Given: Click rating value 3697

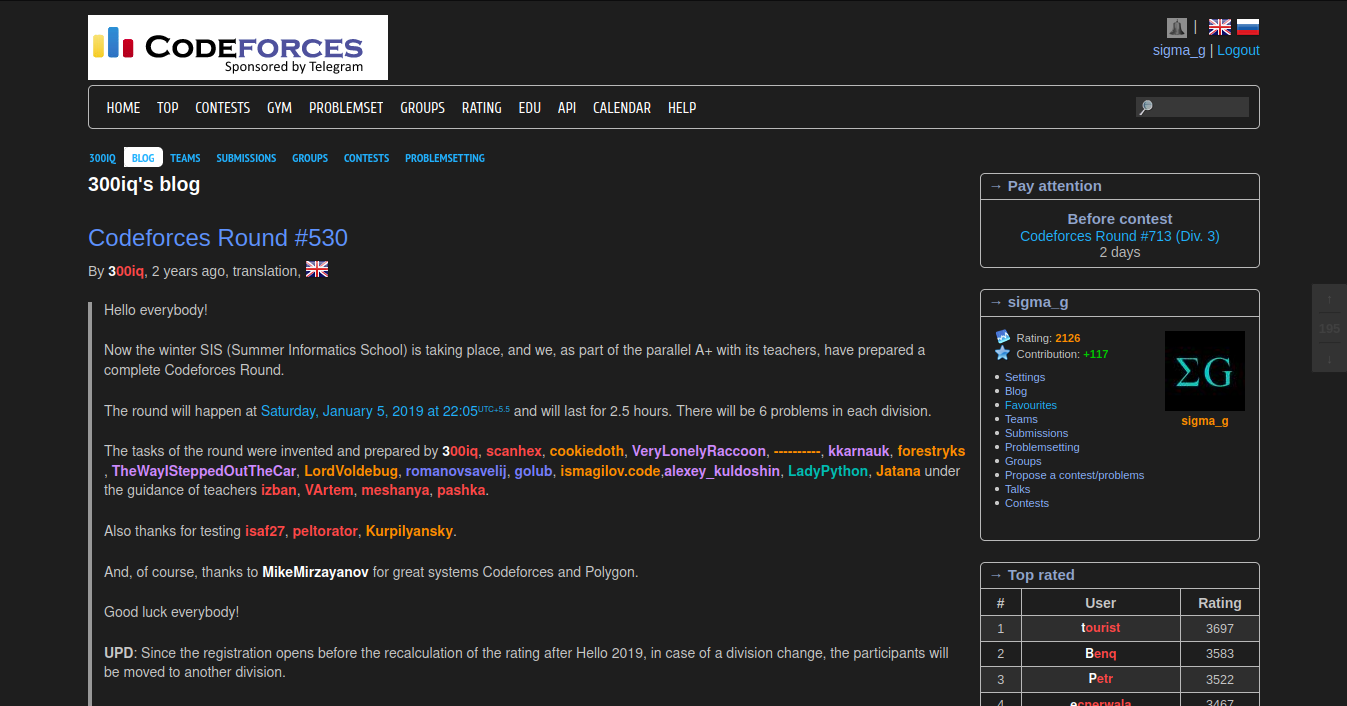Looking at the screenshot, I should tap(1219, 628).
